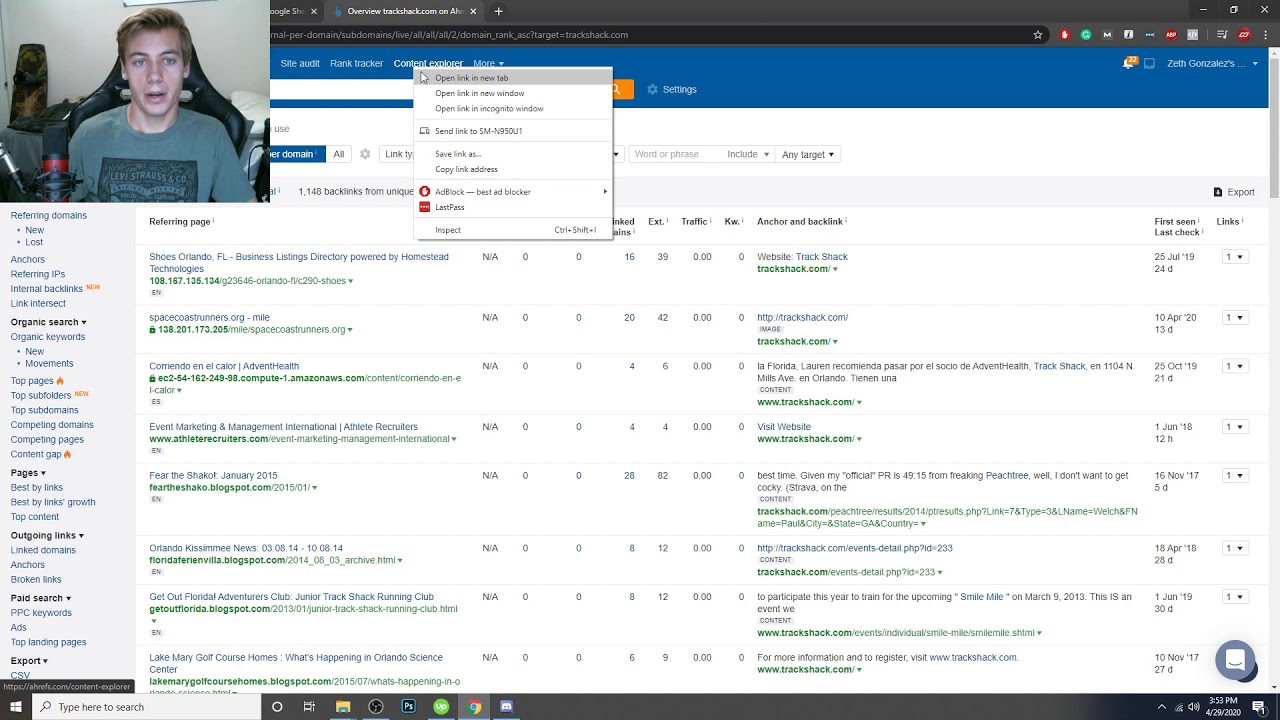This screenshot has width=1280, height=720.
Task: Click in the Word or phrase field
Action: [x=675, y=154]
